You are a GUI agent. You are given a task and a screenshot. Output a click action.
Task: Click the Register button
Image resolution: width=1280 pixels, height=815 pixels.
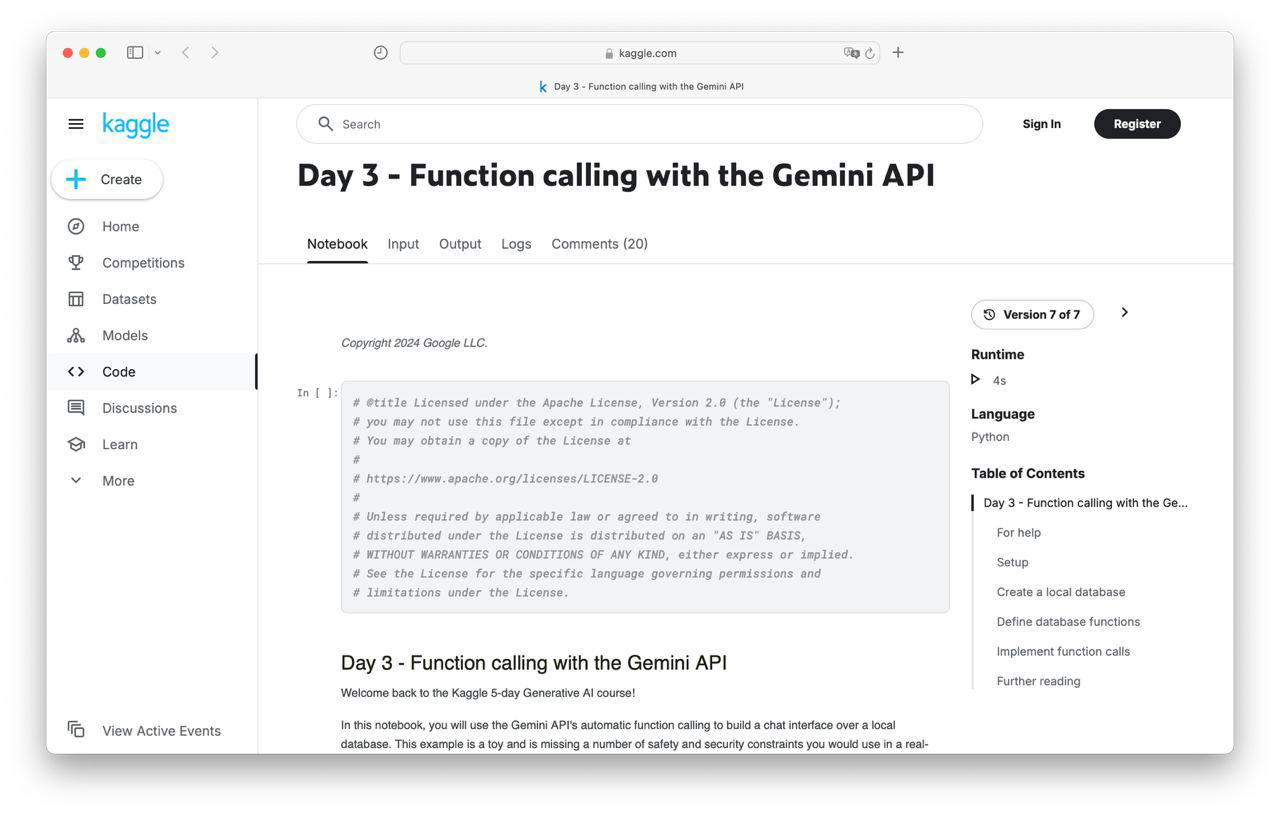tap(1136, 124)
